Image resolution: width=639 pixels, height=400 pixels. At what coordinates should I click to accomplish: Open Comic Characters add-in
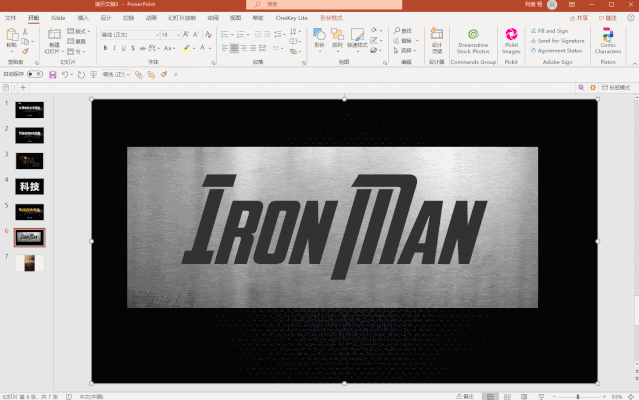click(608, 41)
